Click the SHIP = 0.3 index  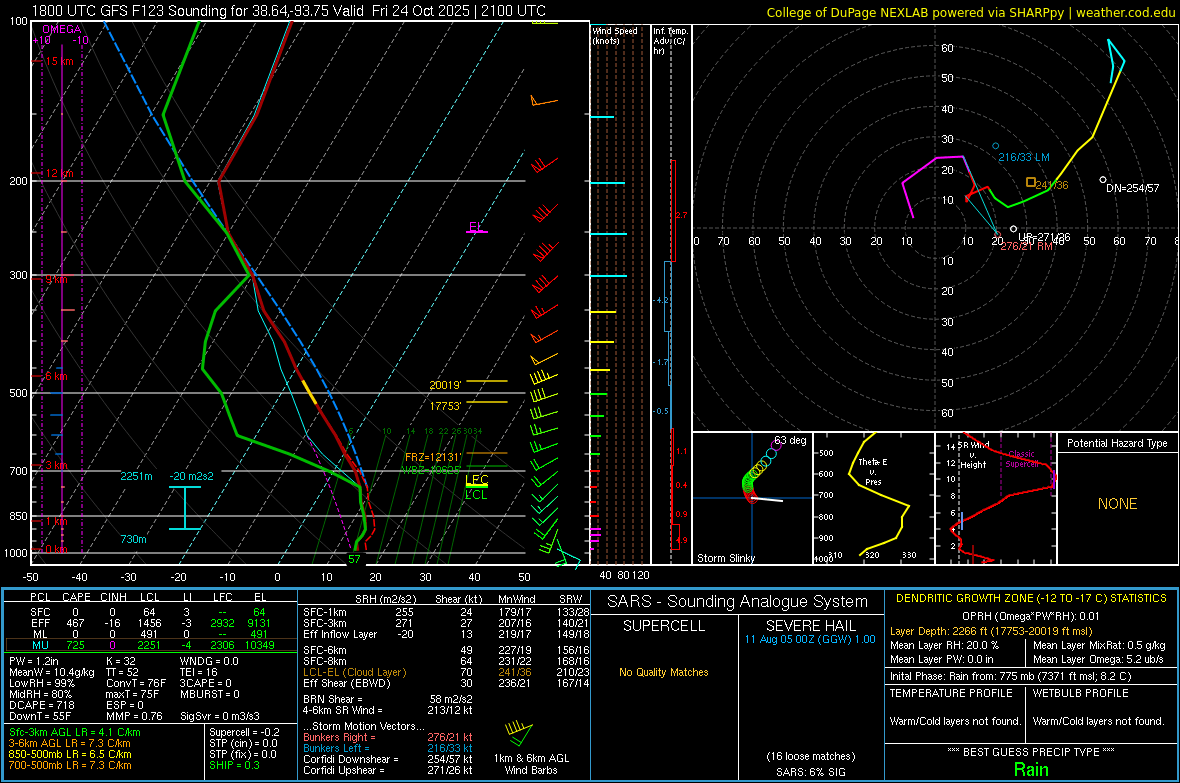(234, 765)
